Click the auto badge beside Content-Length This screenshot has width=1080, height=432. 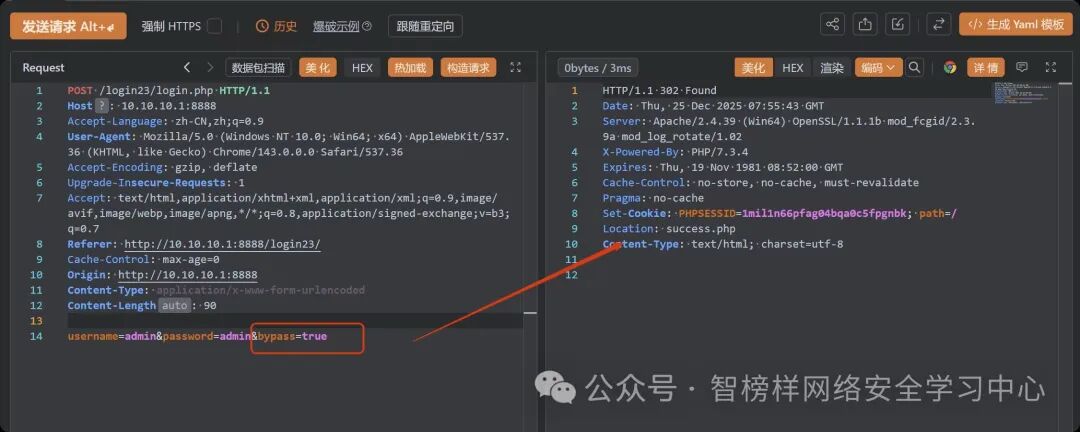coord(174,305)
